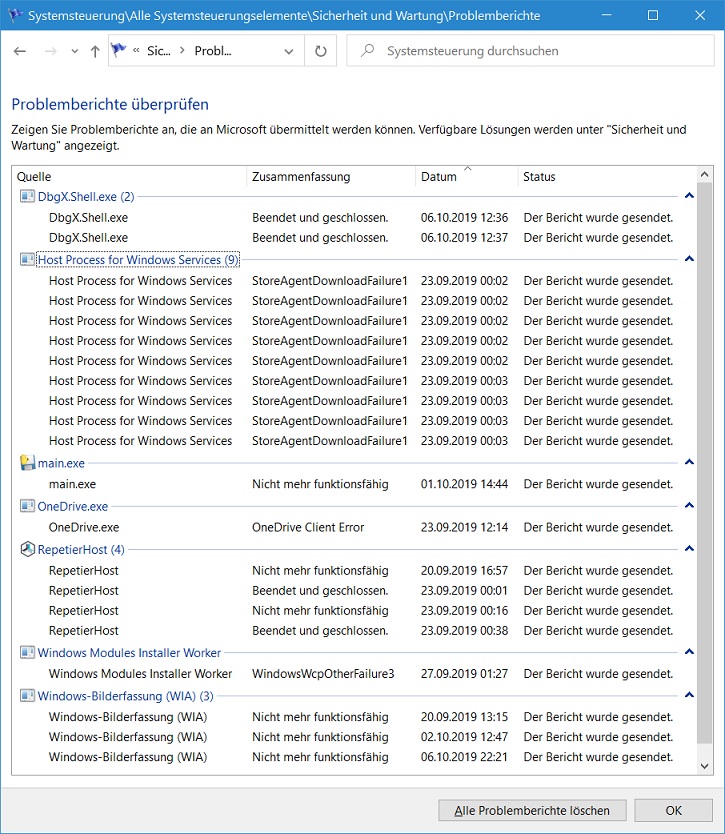
Task: Click Windows-Bilderfassung (WIA) group icon
Action: click(27, 695)
